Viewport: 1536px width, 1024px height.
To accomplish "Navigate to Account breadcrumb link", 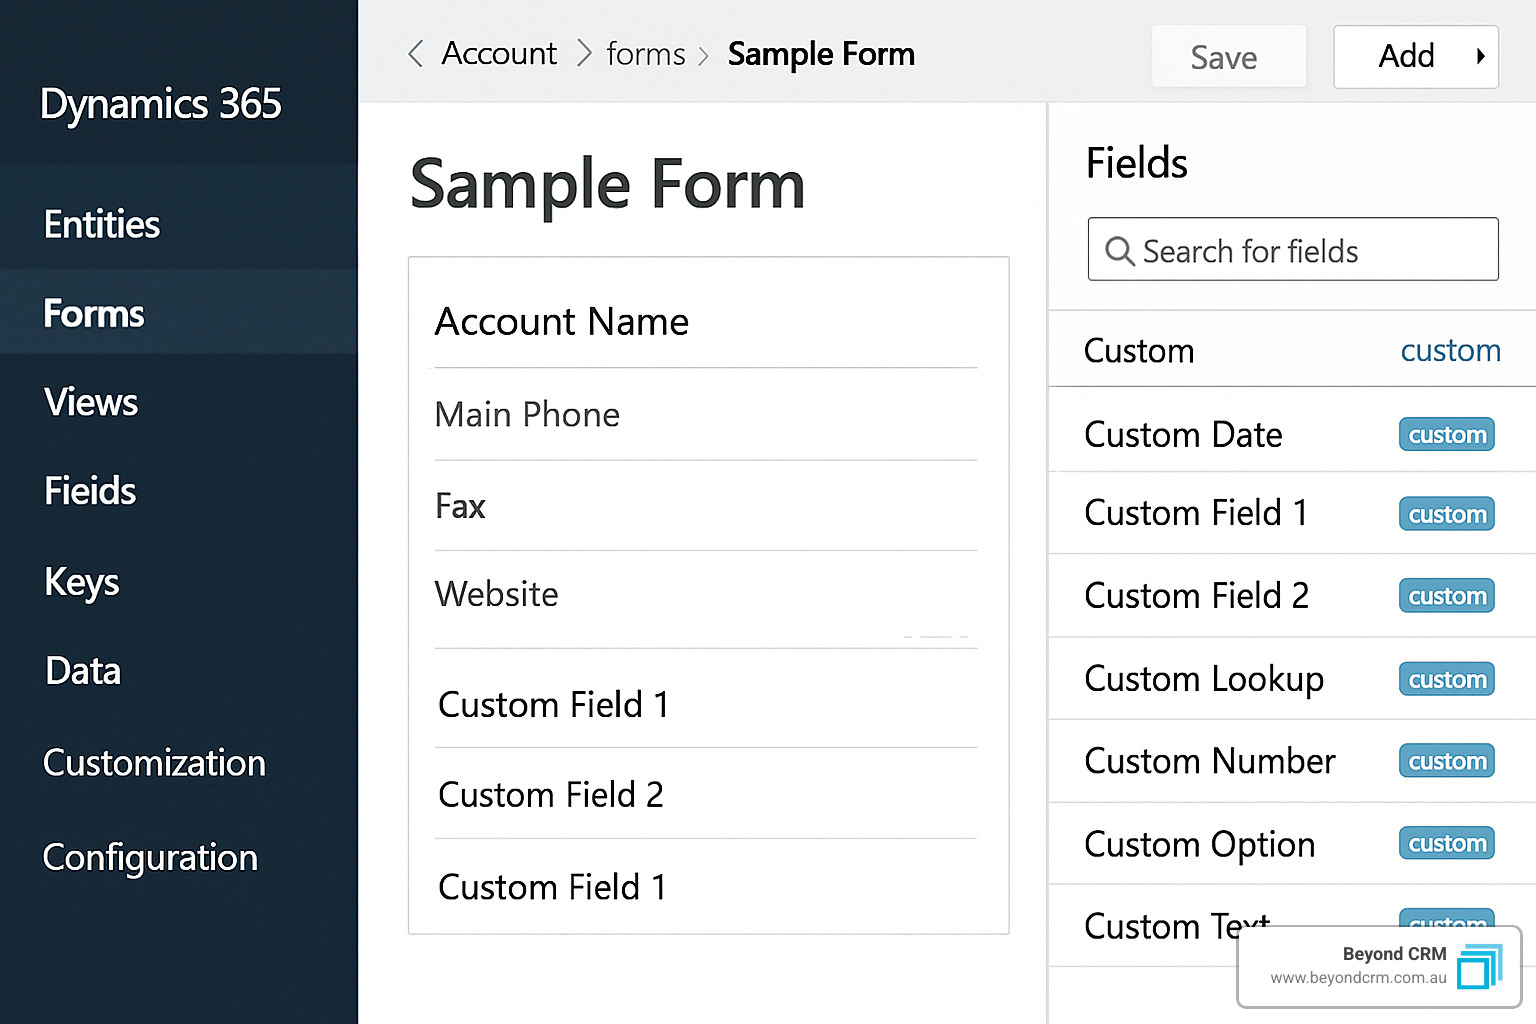I will tap(499, 54).
